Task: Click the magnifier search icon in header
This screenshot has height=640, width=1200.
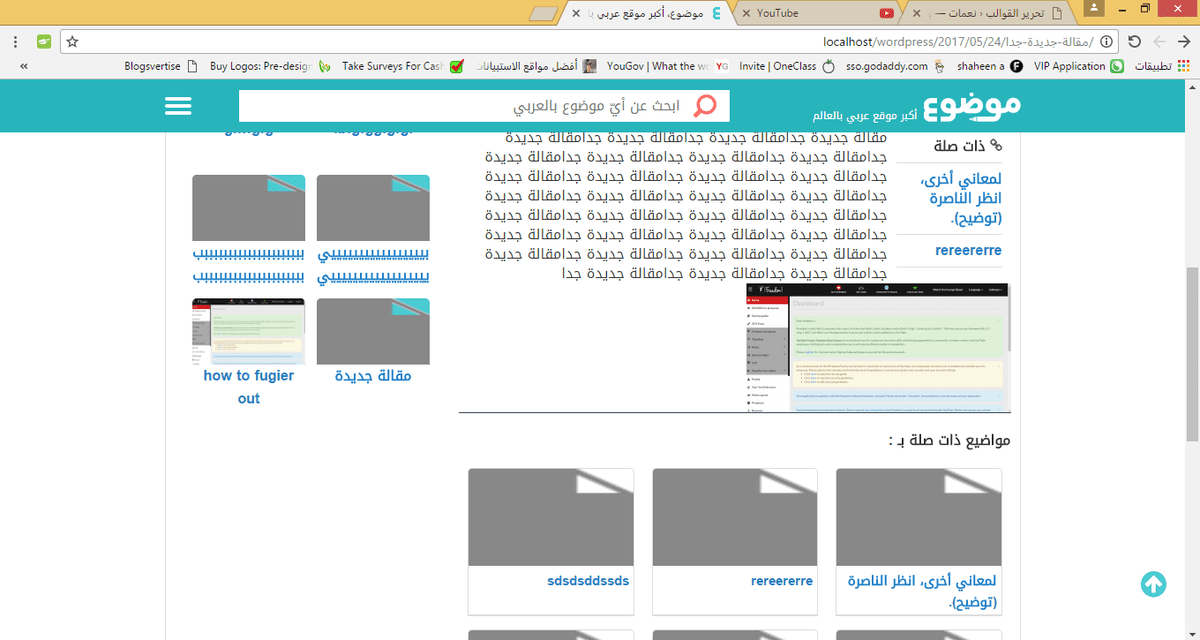Action: 706,106
